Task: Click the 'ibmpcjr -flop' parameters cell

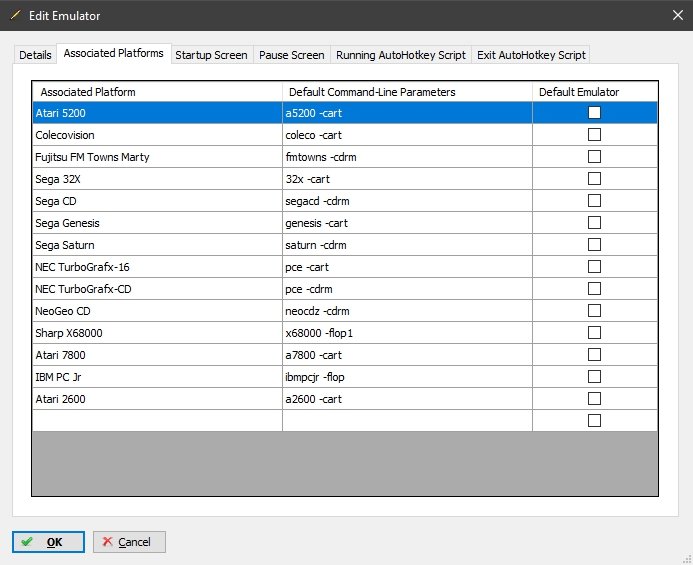Action: pos(407,377)
